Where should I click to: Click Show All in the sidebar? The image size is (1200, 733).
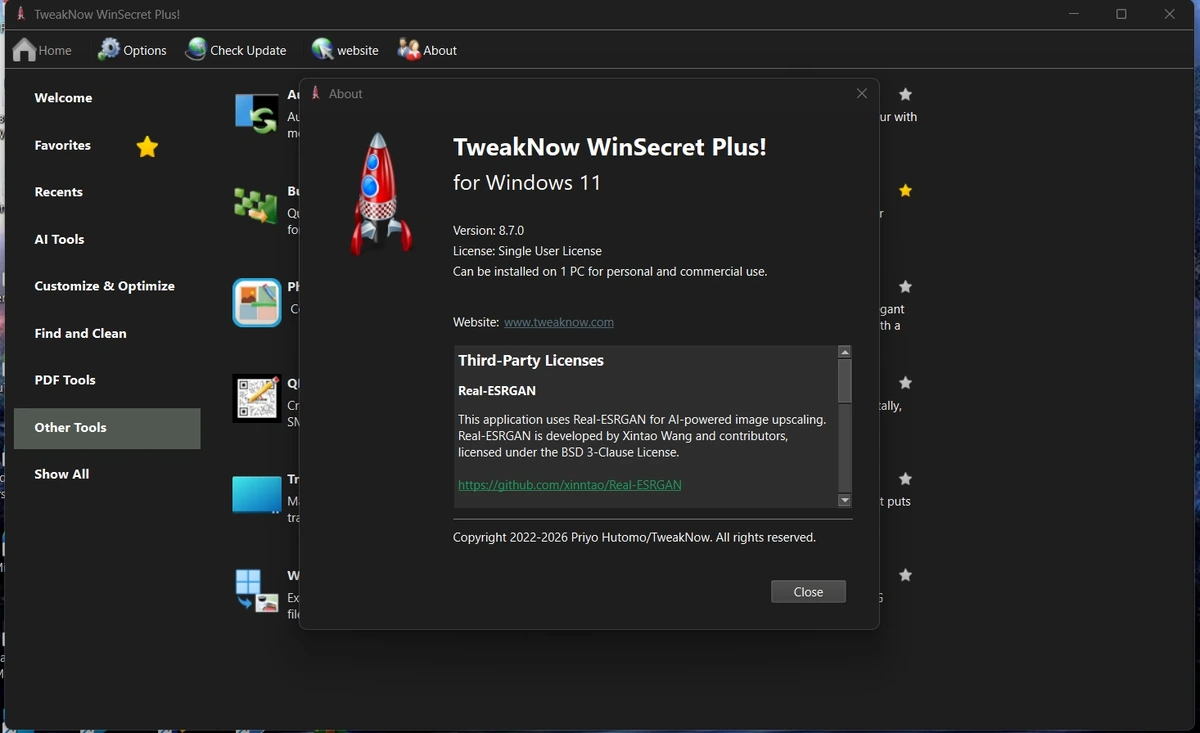tap(61, 474)
